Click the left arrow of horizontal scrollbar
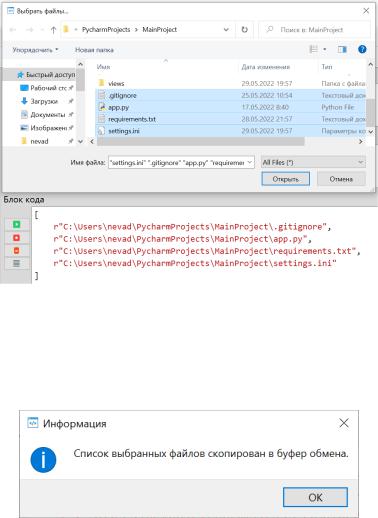This screenshot has width=378, height=518. pos(92,141)
